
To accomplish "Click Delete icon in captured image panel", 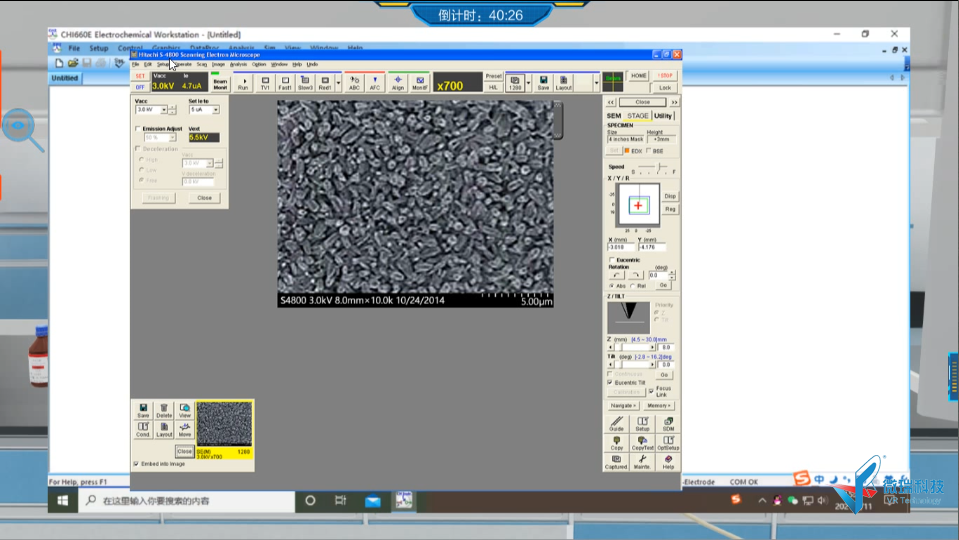I will [x=164, y=410].
